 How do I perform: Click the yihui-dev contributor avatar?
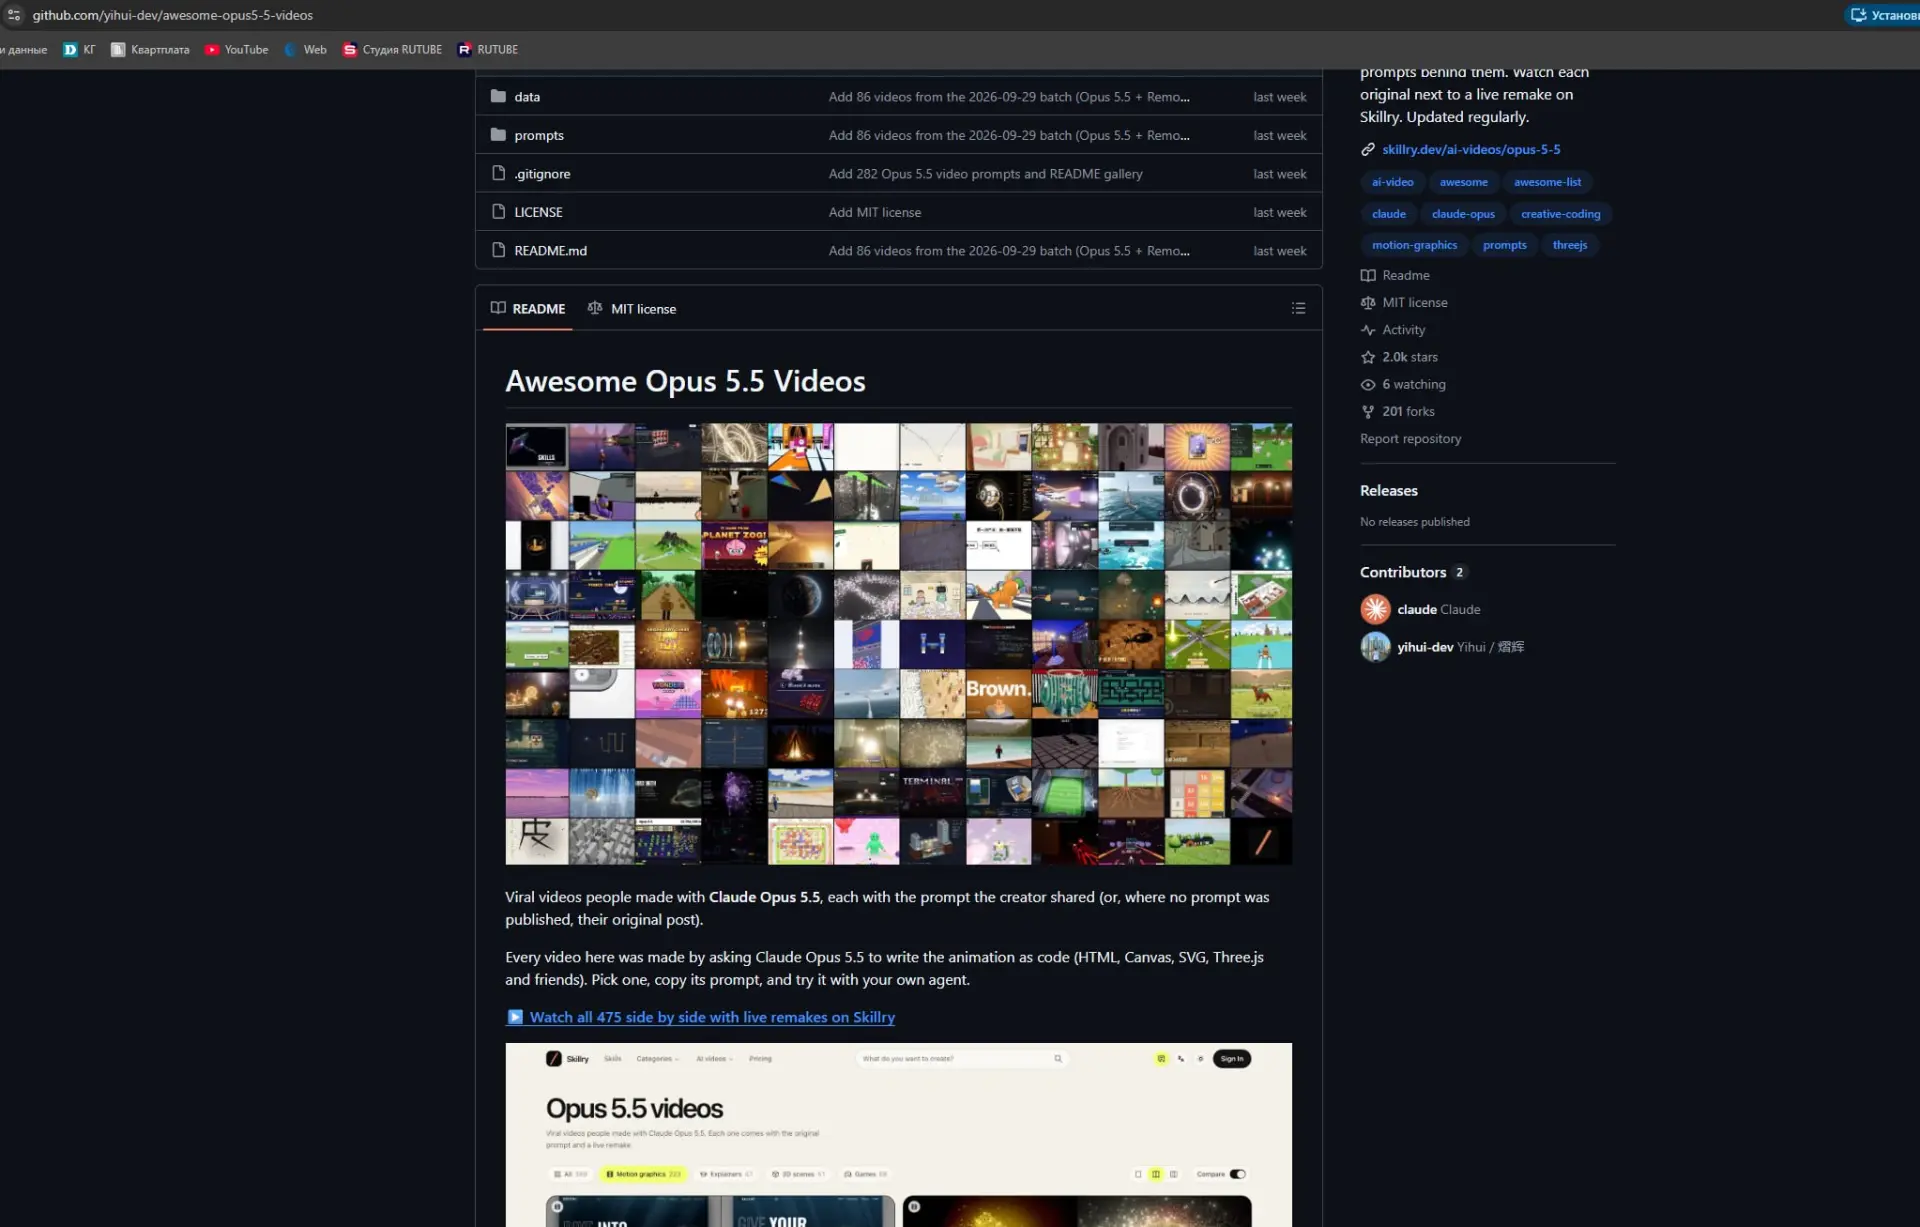click(1375, 647)
